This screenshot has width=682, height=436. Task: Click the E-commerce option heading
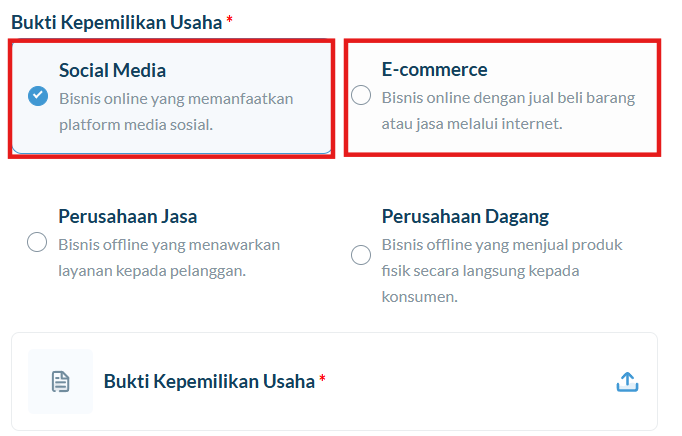click(x=435, y=70)
